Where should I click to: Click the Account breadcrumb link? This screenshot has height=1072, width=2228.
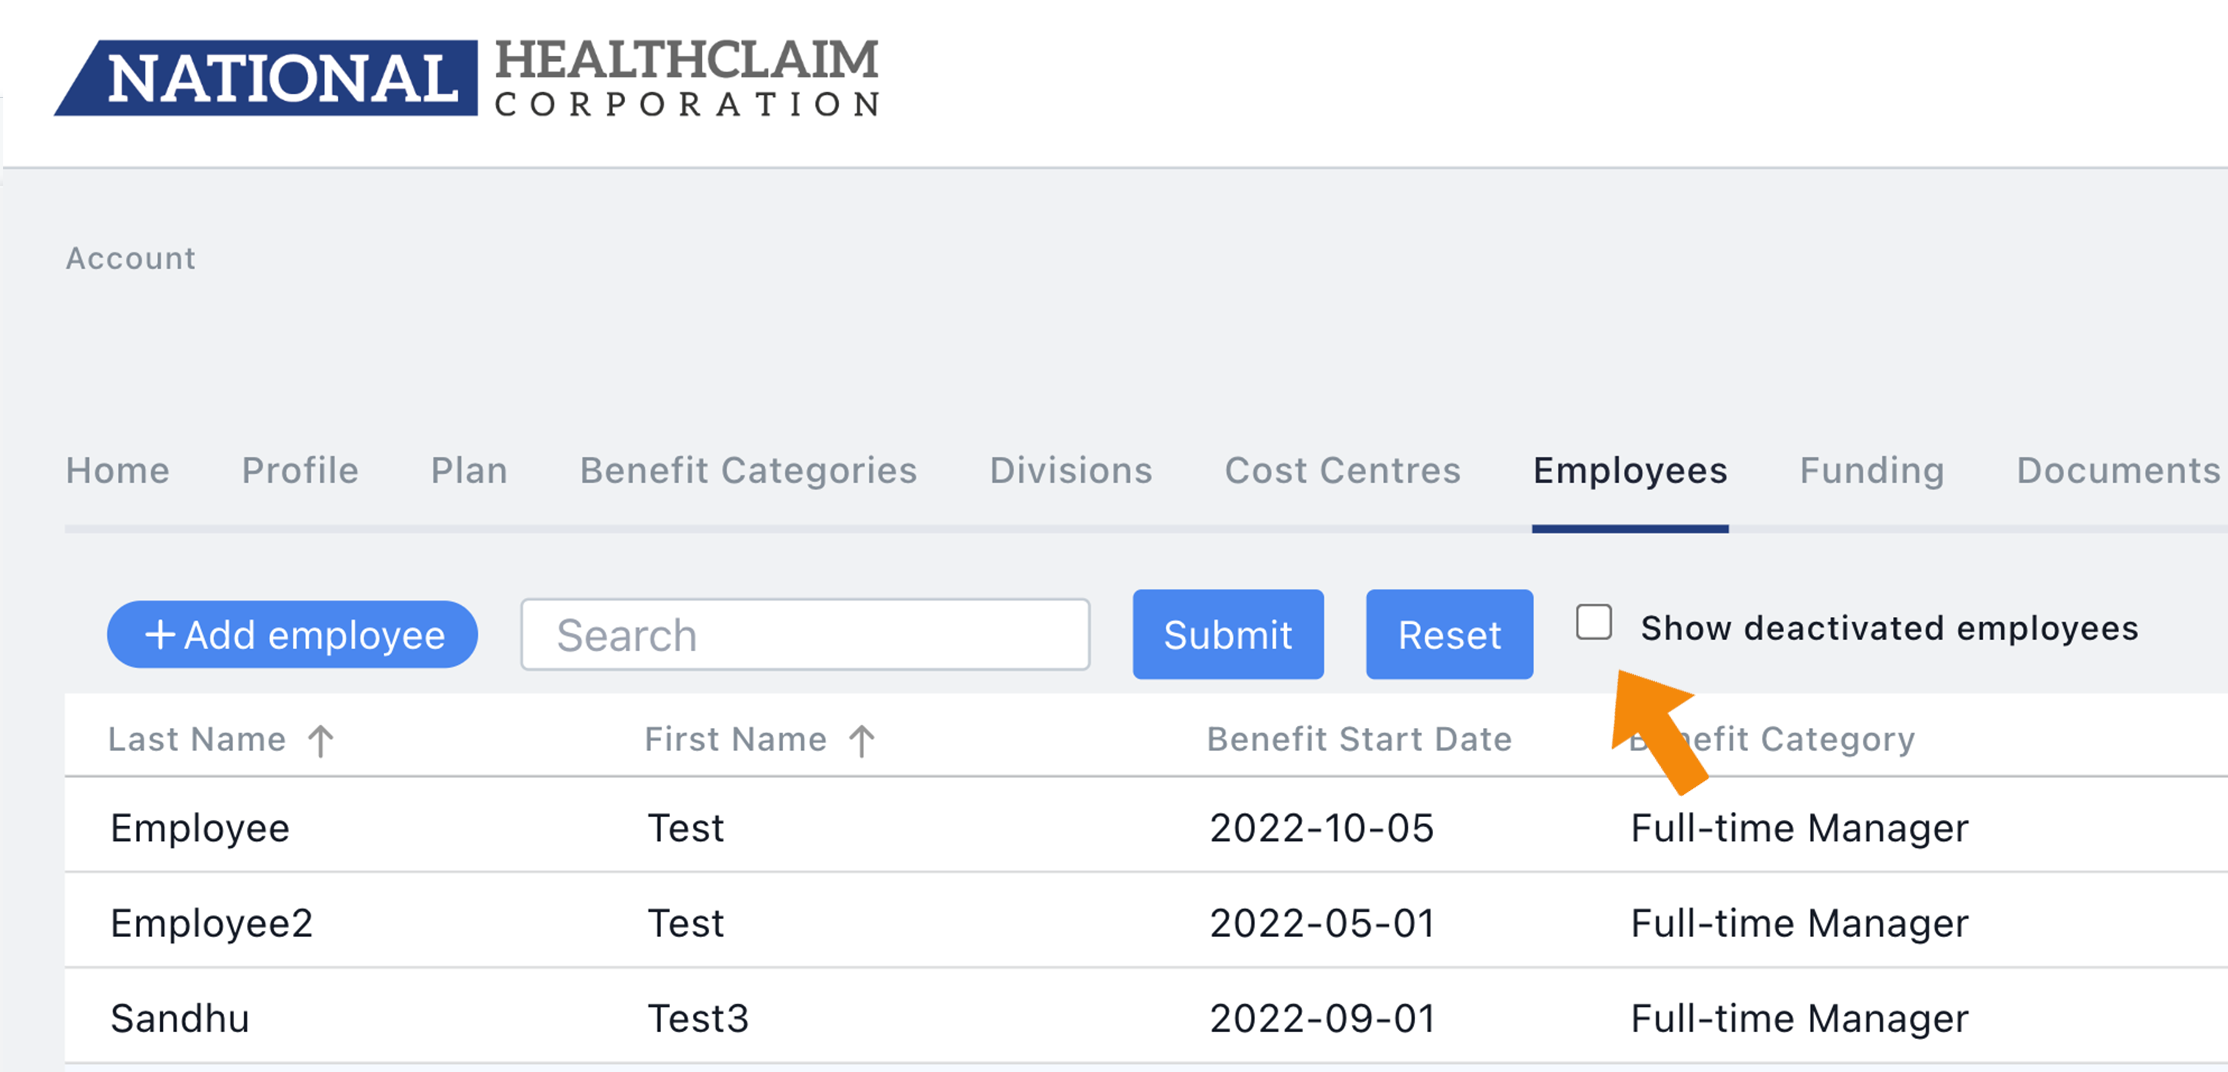(131, 259)
